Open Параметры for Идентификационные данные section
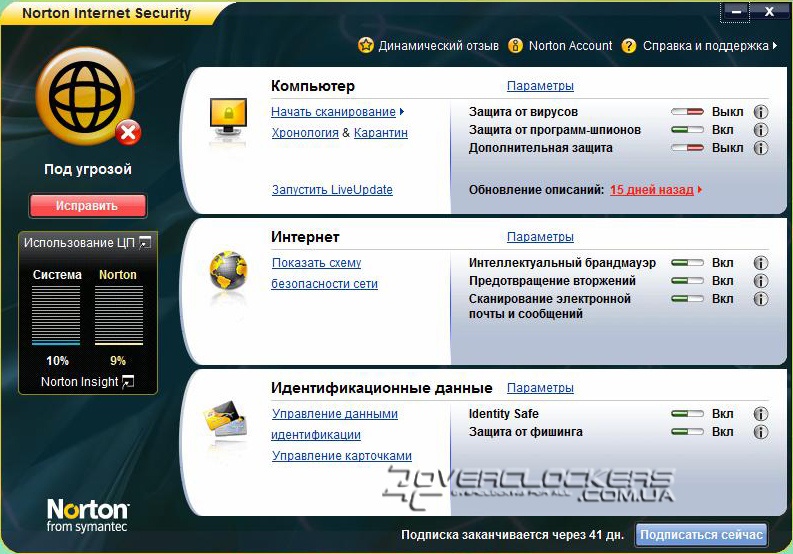Image resolution: width=793 pixels, height=554 pixels. point(540,388)
